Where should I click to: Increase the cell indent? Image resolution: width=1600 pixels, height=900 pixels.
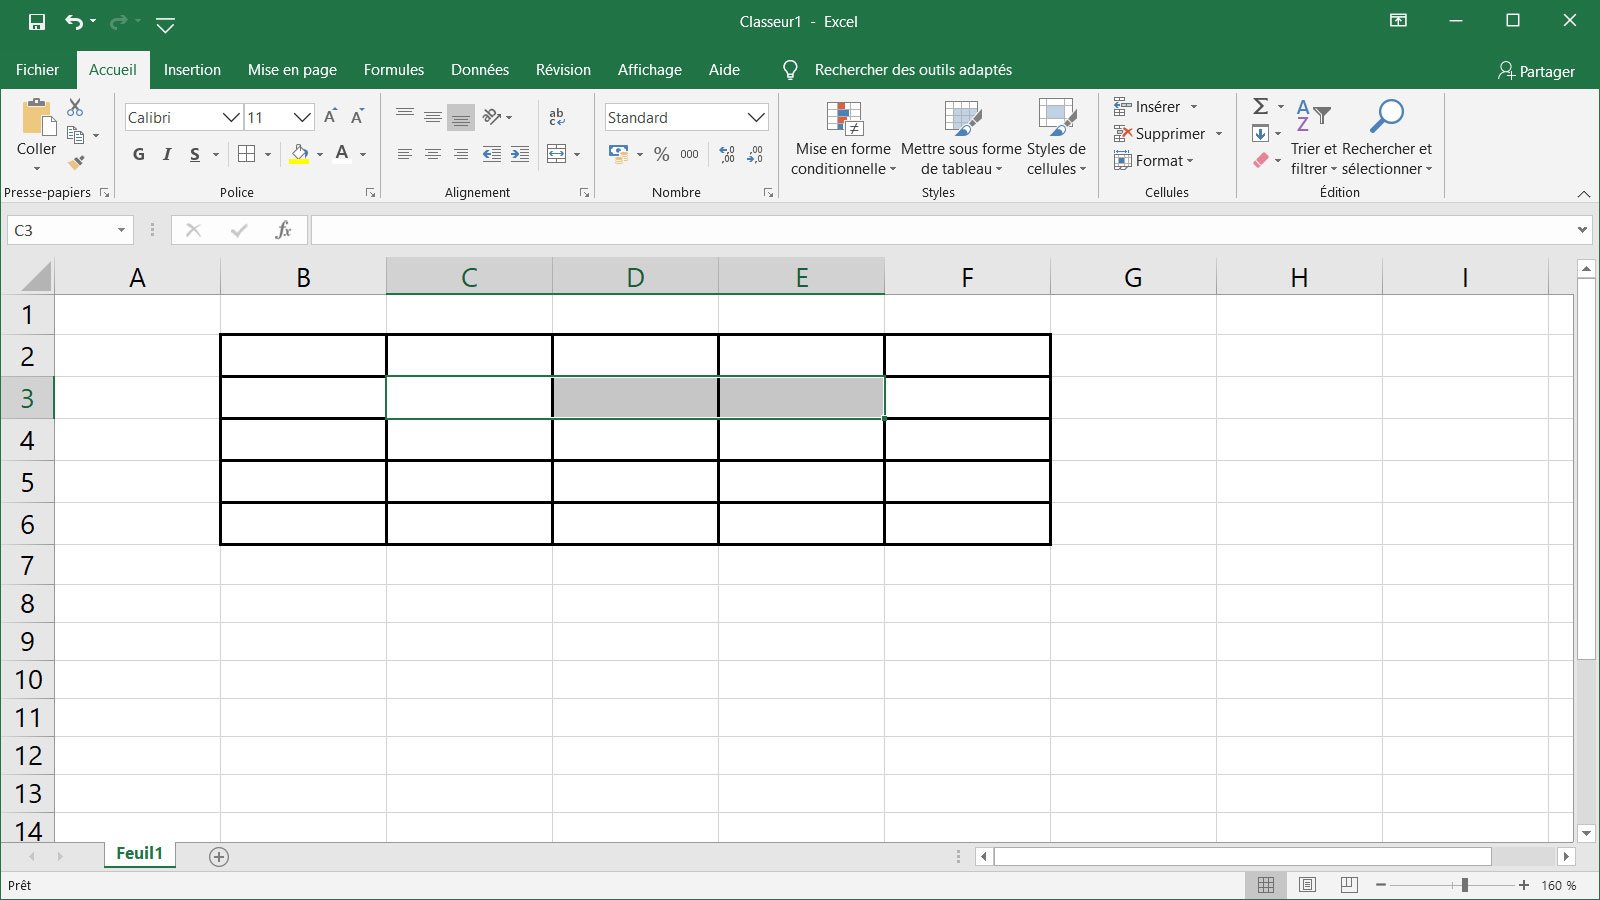[520, 154]
